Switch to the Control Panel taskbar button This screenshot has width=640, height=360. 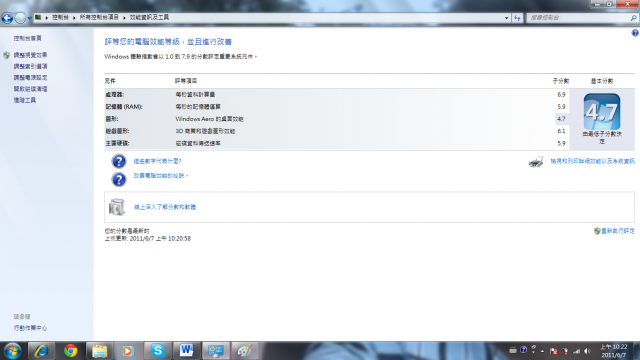pos(216,351)
